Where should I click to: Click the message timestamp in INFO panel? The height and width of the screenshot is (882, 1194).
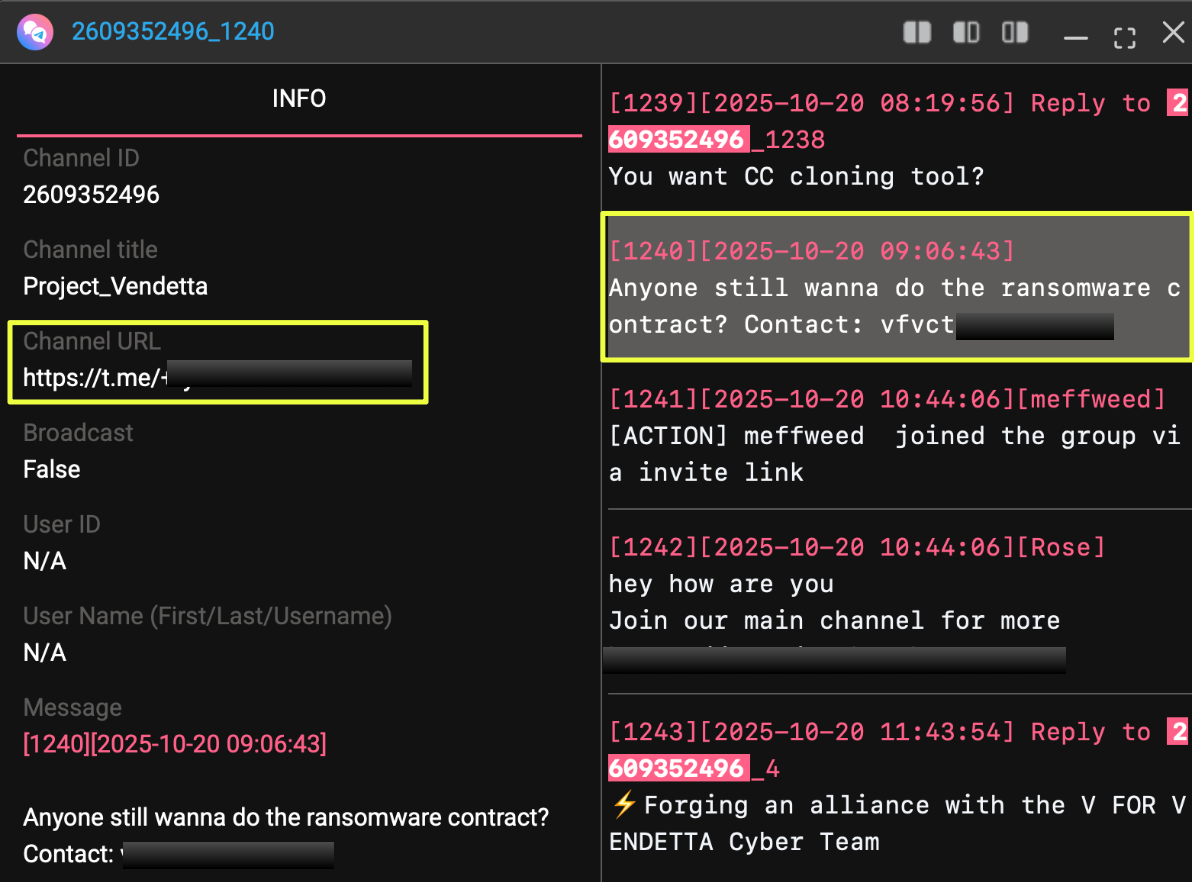point(175,744)
